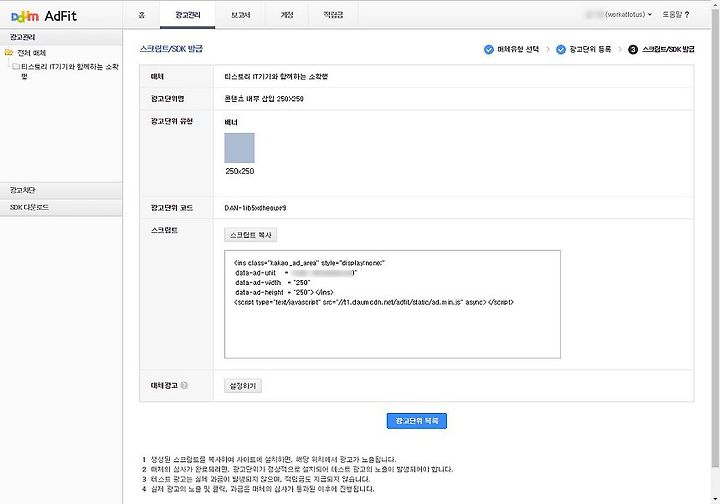The image size is (720, 504).
Task: Click the step 3 circle icon
Action: coord(633,50)
